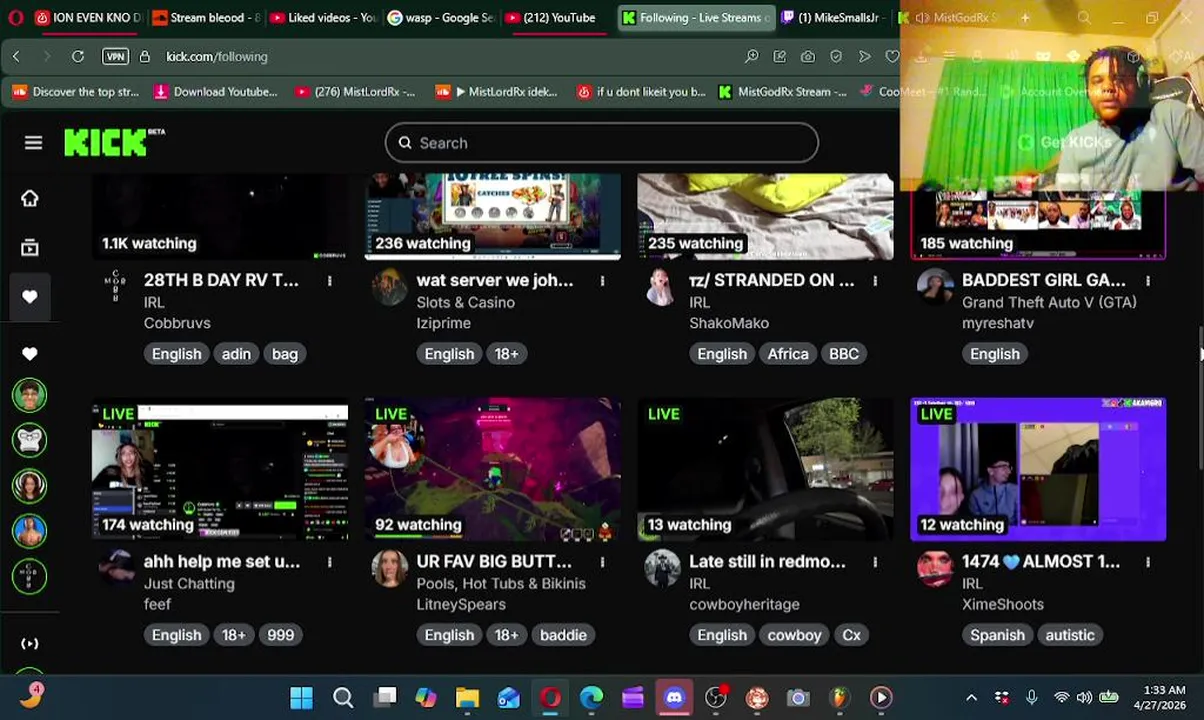Open options for BADDEST GIRL GA stream
This screenshot has width=1204, height=720.
pos(1148,281)
